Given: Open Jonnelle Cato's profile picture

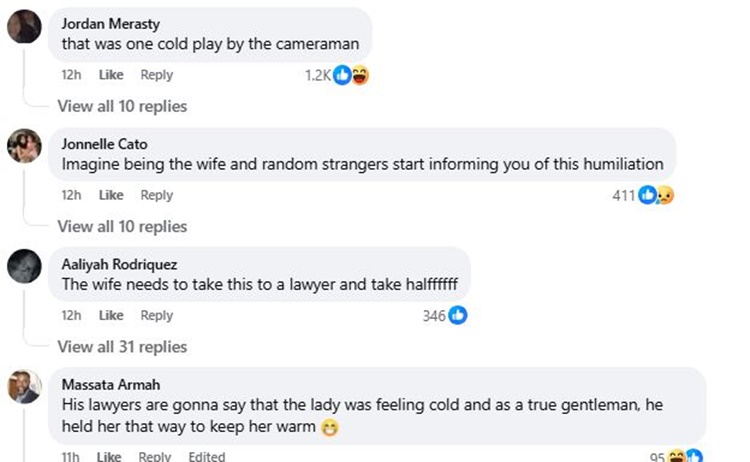Looking at the screenshot, I should [24, 146].
